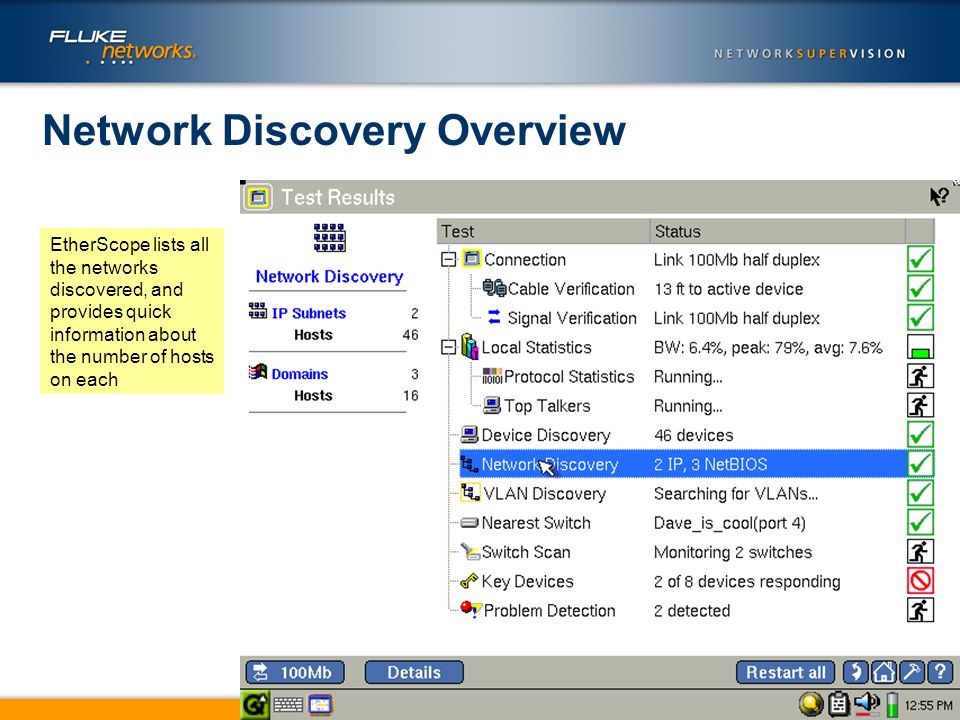Select Device Discovery test

point(686,435)
